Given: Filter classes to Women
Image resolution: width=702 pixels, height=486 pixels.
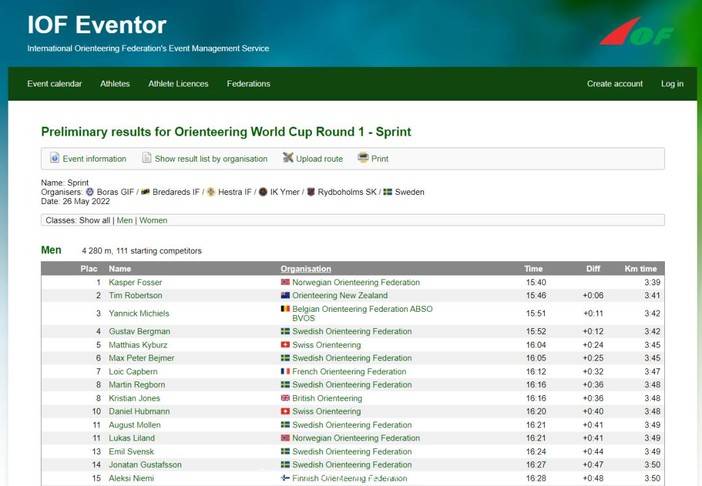Looking at the screenshot, I should (x=153, y=220).
